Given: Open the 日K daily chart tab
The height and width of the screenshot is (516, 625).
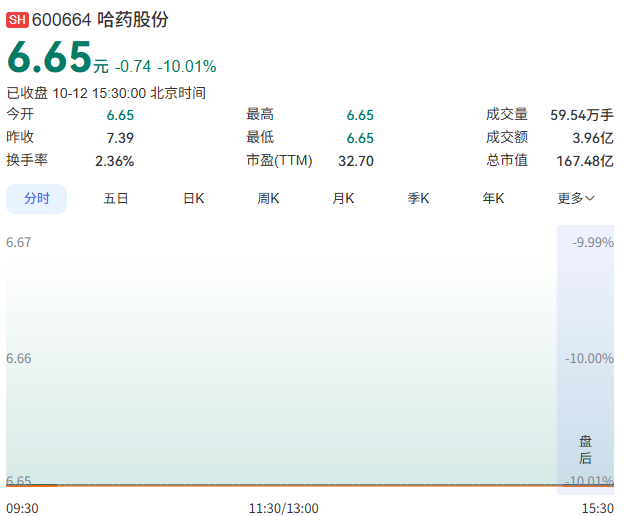Looking at the screenshot, I should click(x=194, y=198).
